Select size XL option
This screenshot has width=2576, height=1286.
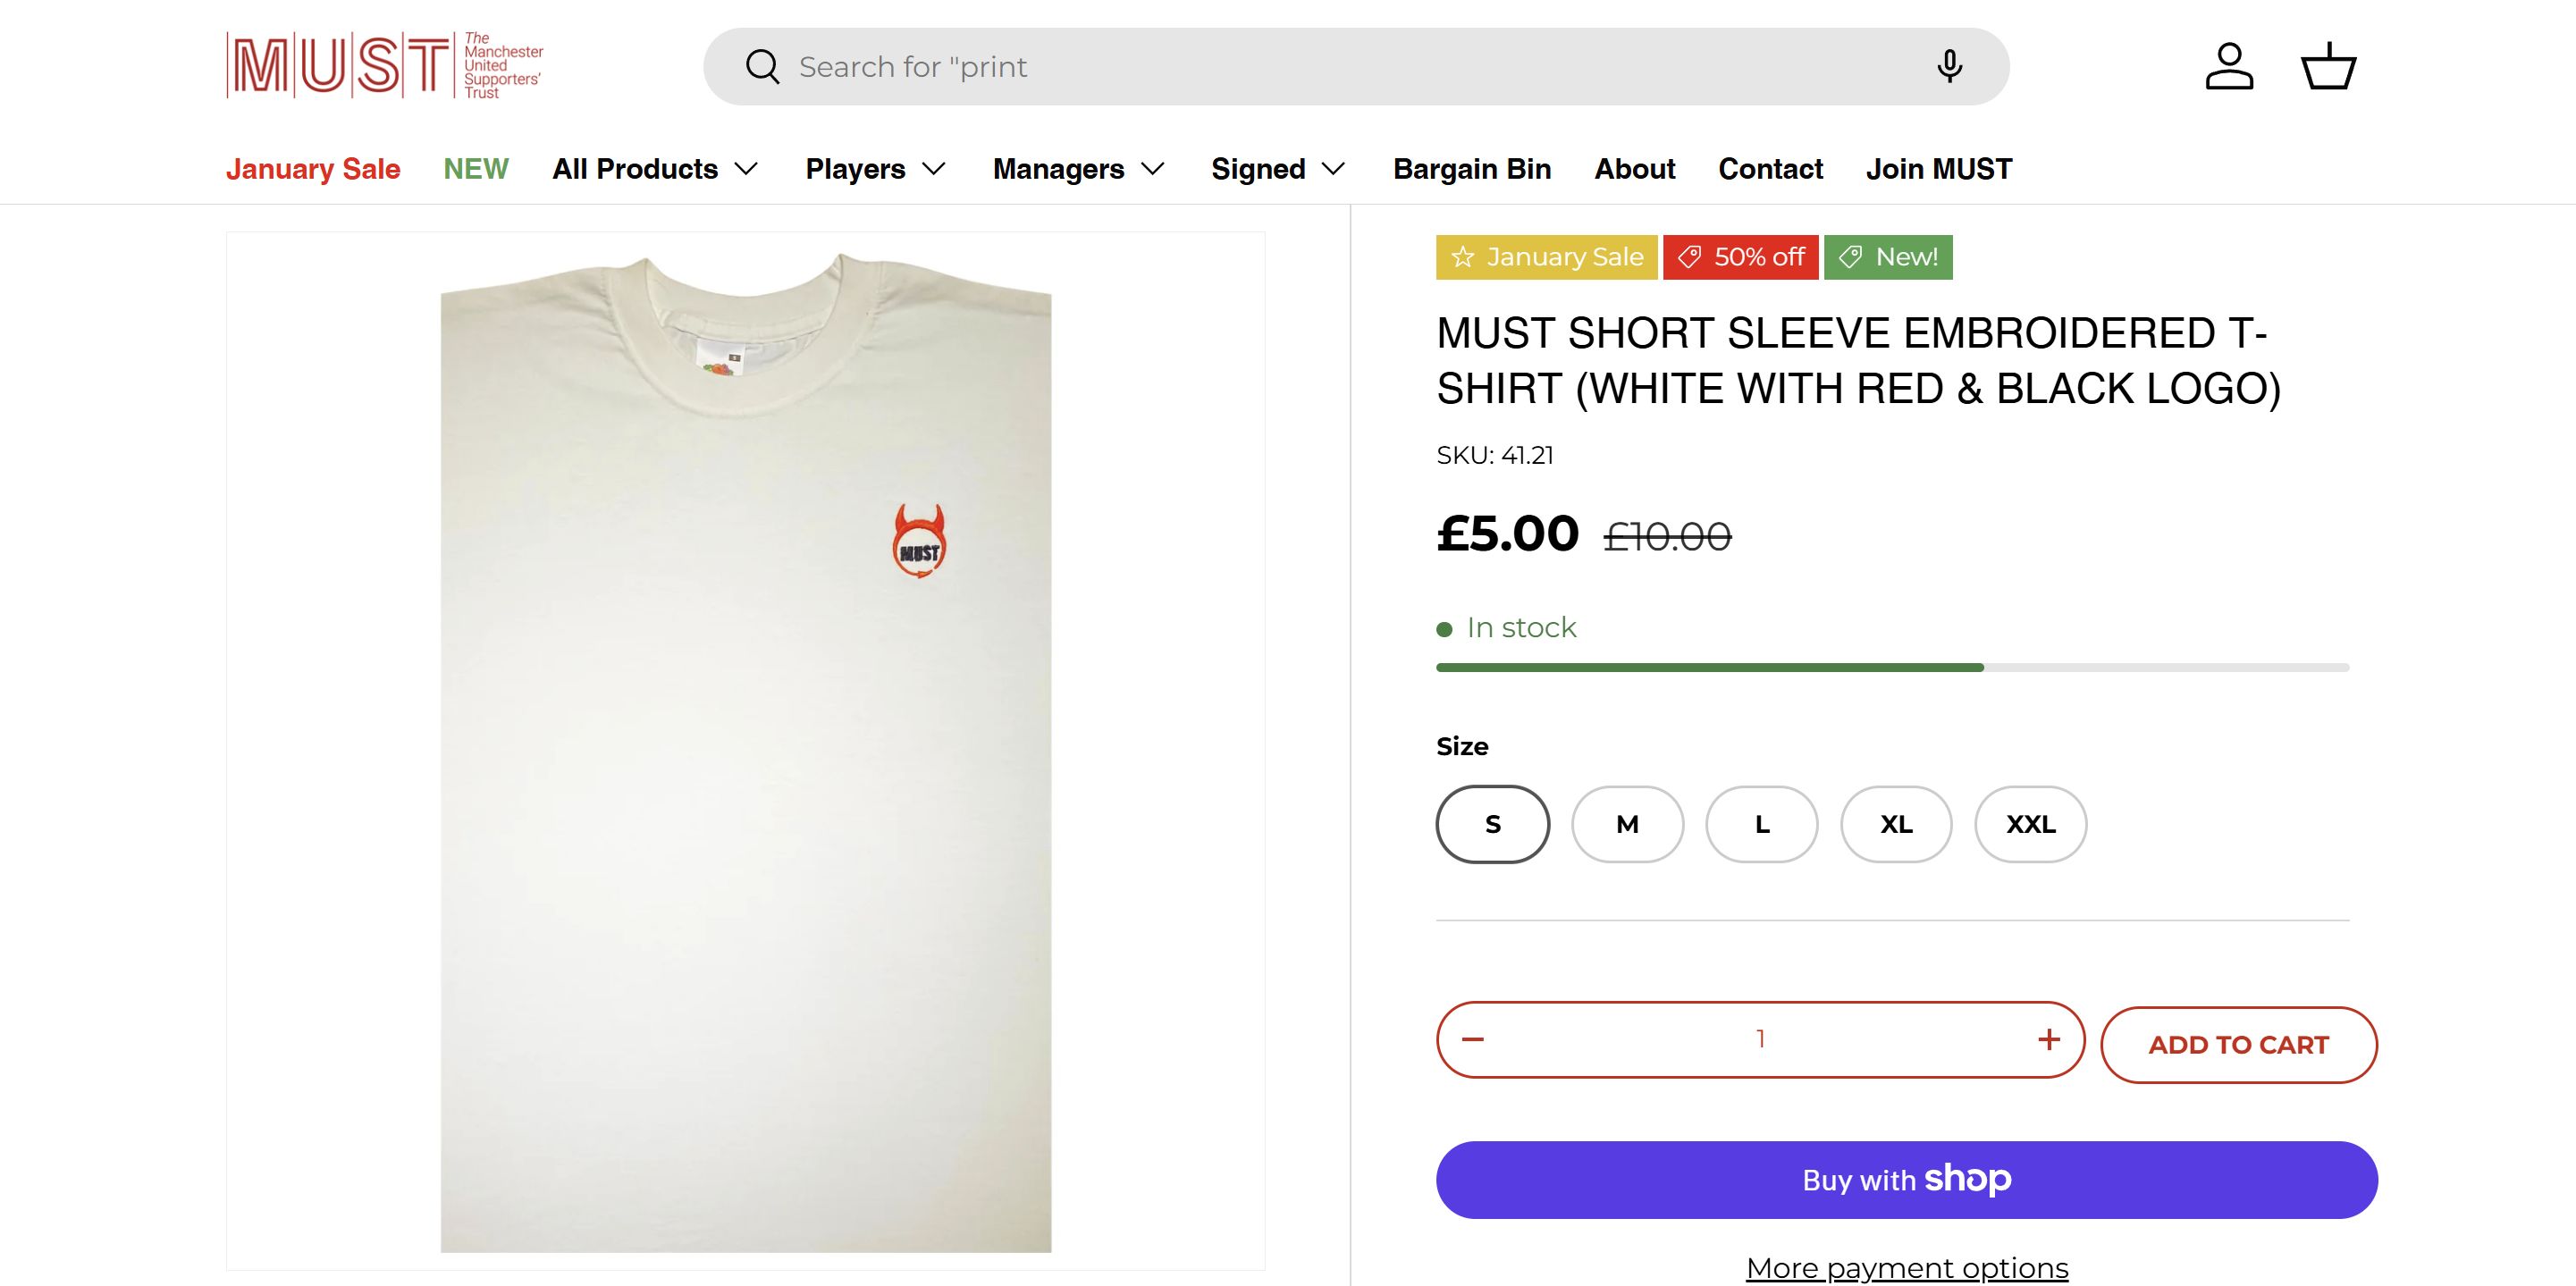[1896, 824]
